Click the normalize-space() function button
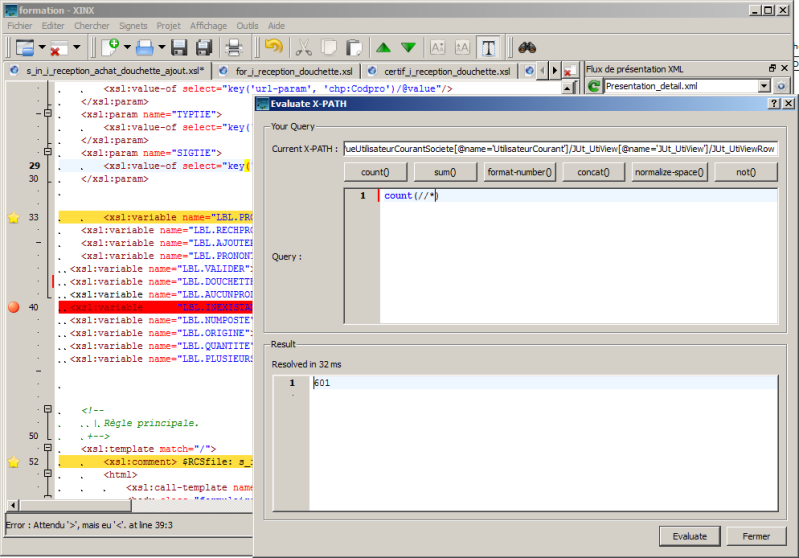 669,172
